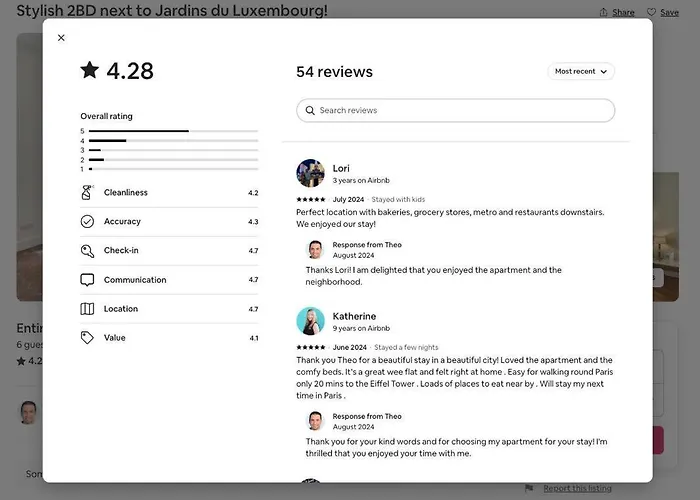Click the Communication rating label

click(x=135, y=280)
